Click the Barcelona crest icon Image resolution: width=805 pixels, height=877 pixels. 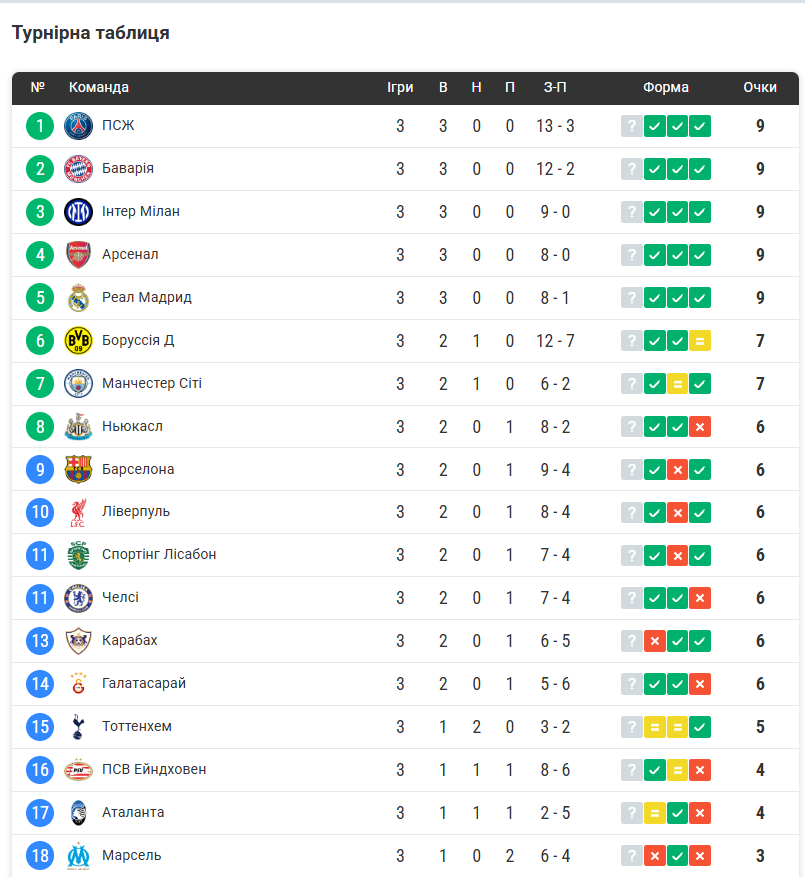coord(78,470)
